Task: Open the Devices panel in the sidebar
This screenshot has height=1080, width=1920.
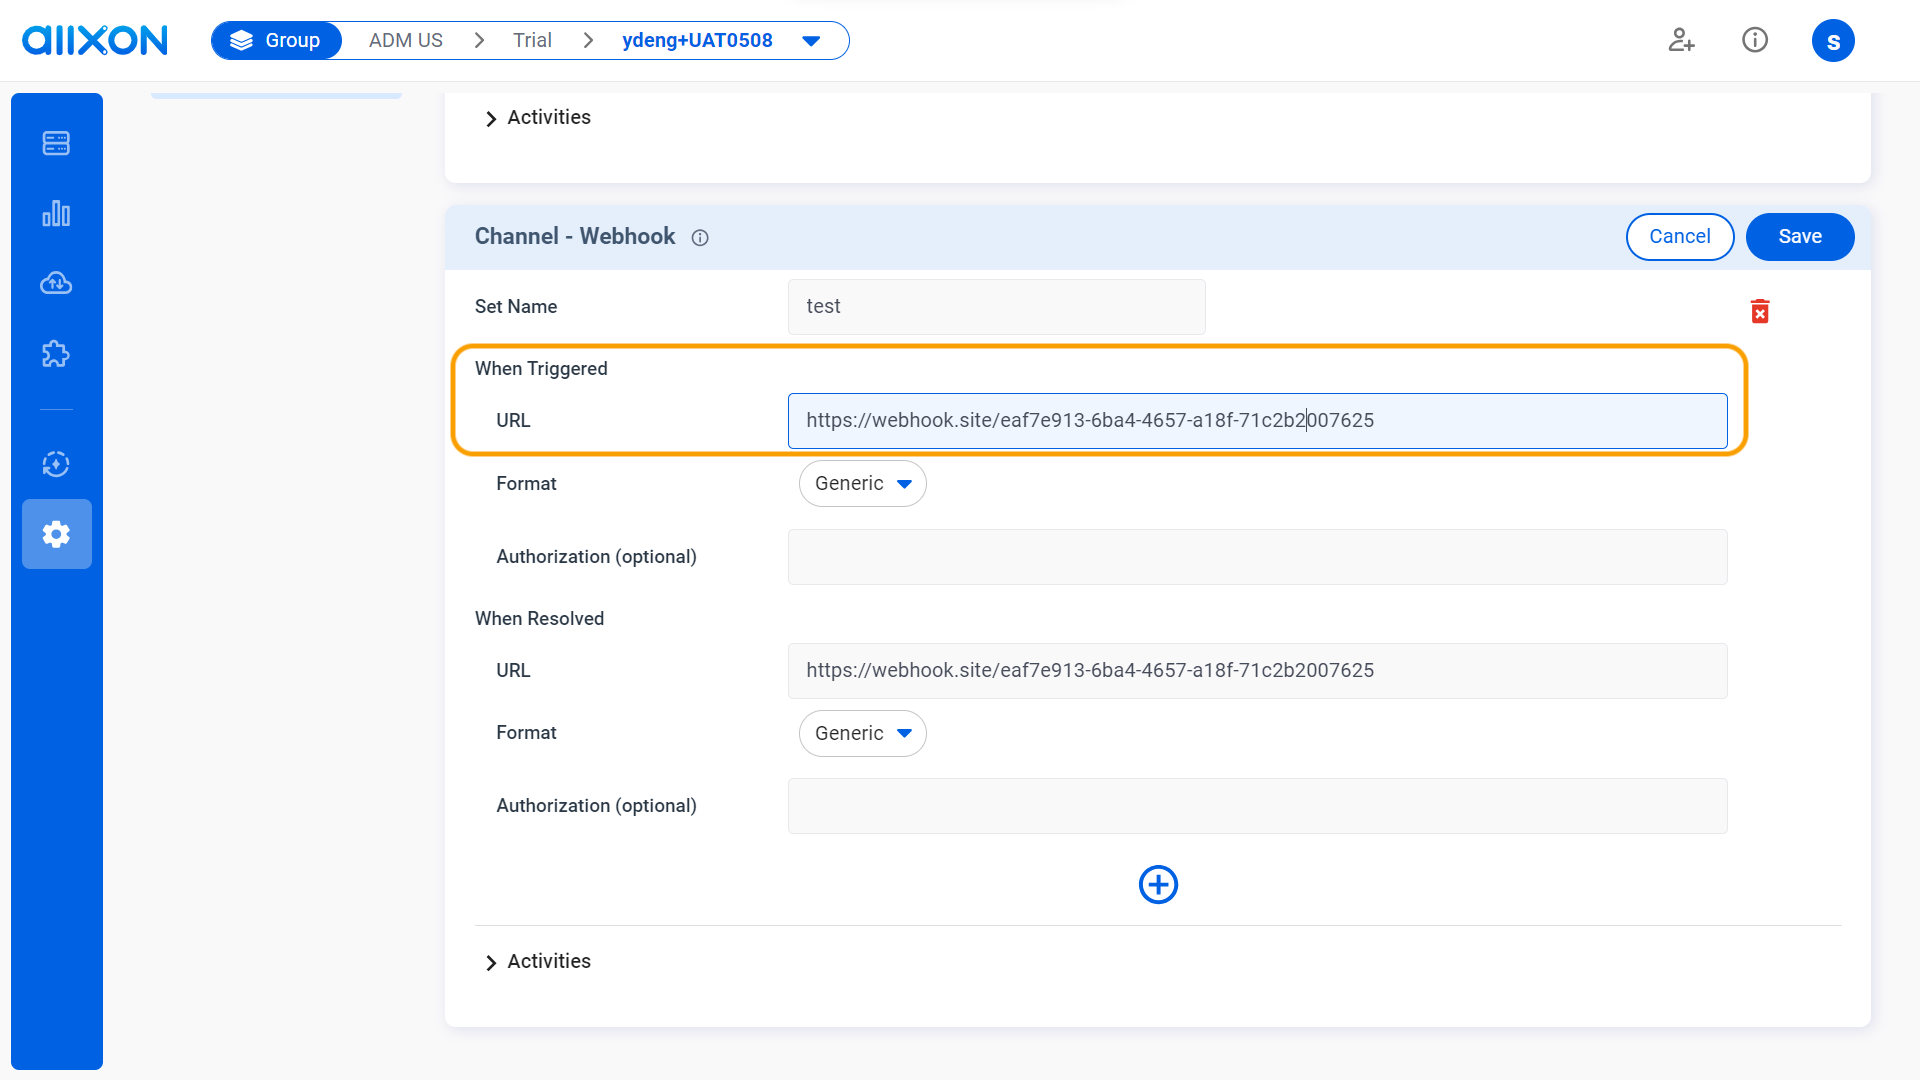Action: click(56, 143)
